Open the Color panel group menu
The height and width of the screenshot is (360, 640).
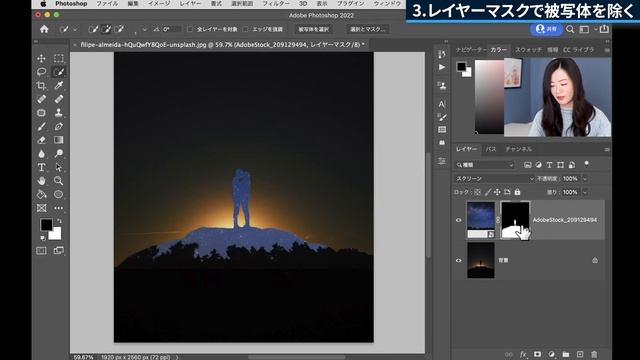[x=607, y=50]
